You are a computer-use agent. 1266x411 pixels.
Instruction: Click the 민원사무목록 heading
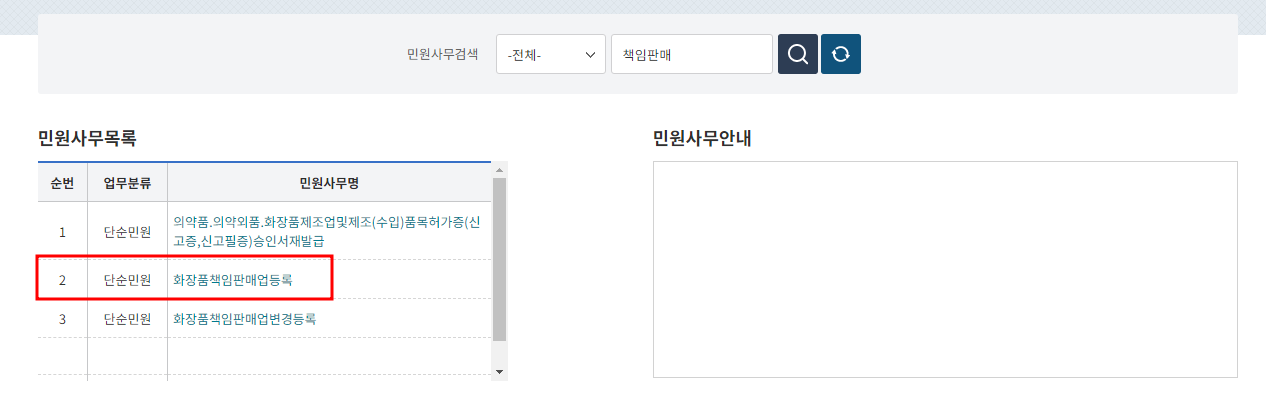tap(87, 138)
